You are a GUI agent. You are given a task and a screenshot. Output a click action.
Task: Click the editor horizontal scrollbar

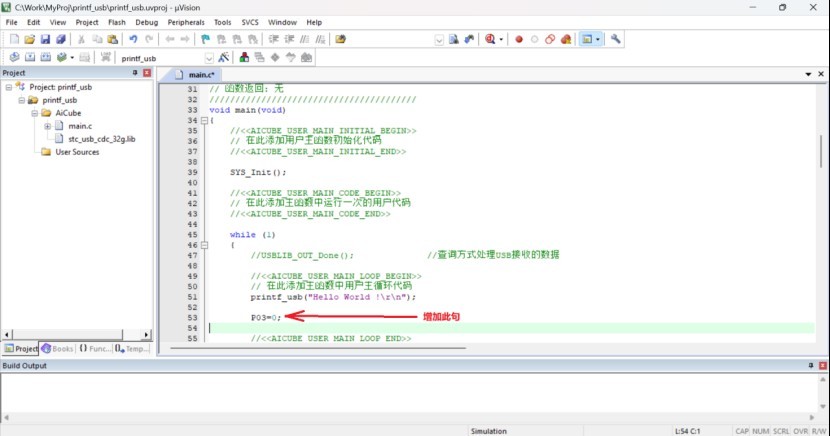318,348
